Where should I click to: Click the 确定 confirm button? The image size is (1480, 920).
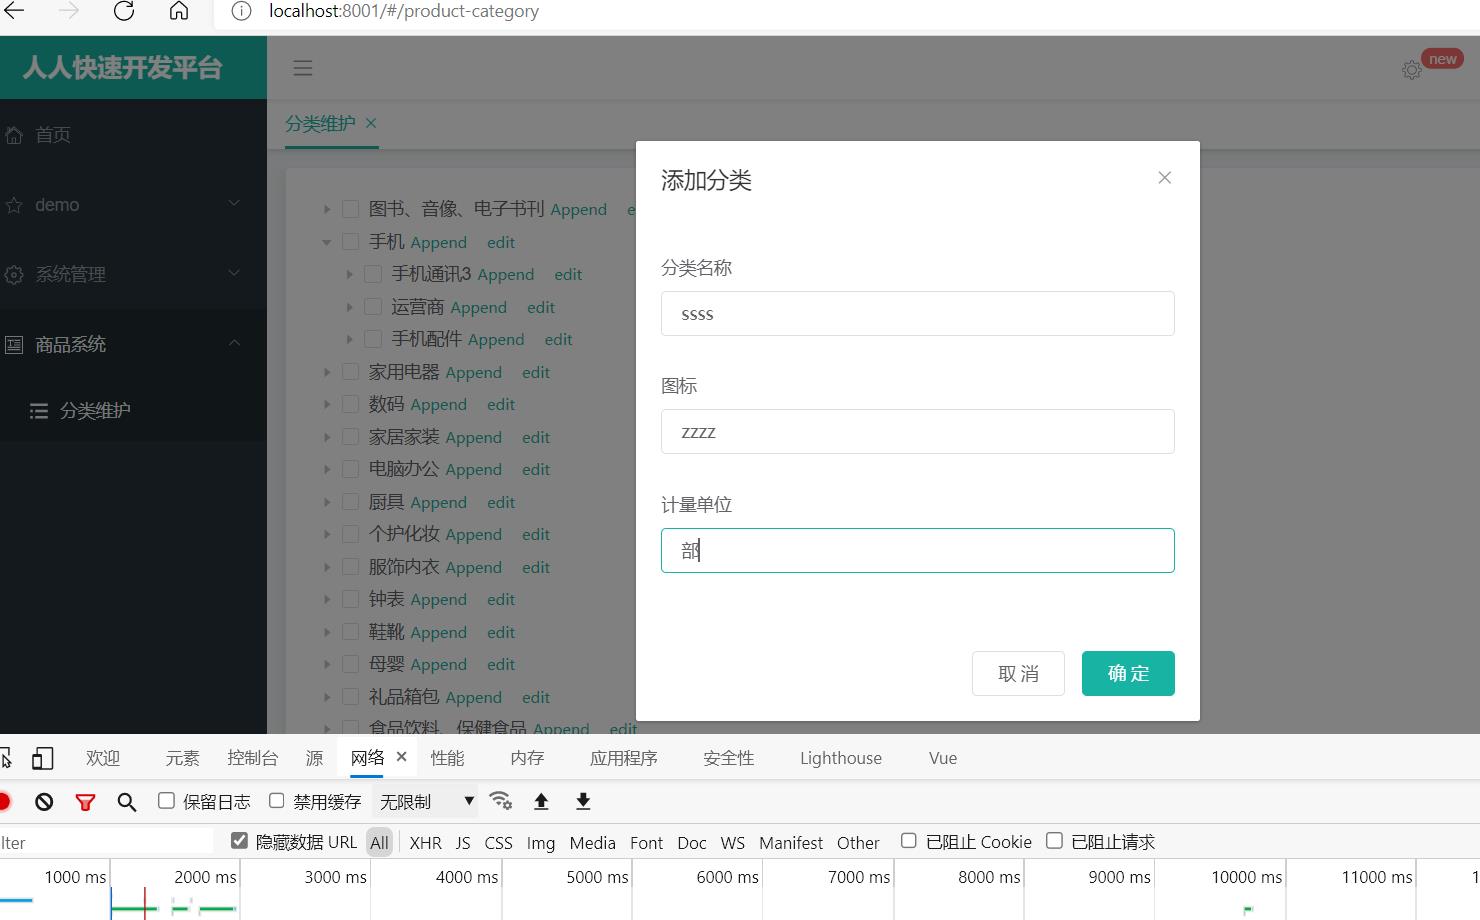point(1128,673)
